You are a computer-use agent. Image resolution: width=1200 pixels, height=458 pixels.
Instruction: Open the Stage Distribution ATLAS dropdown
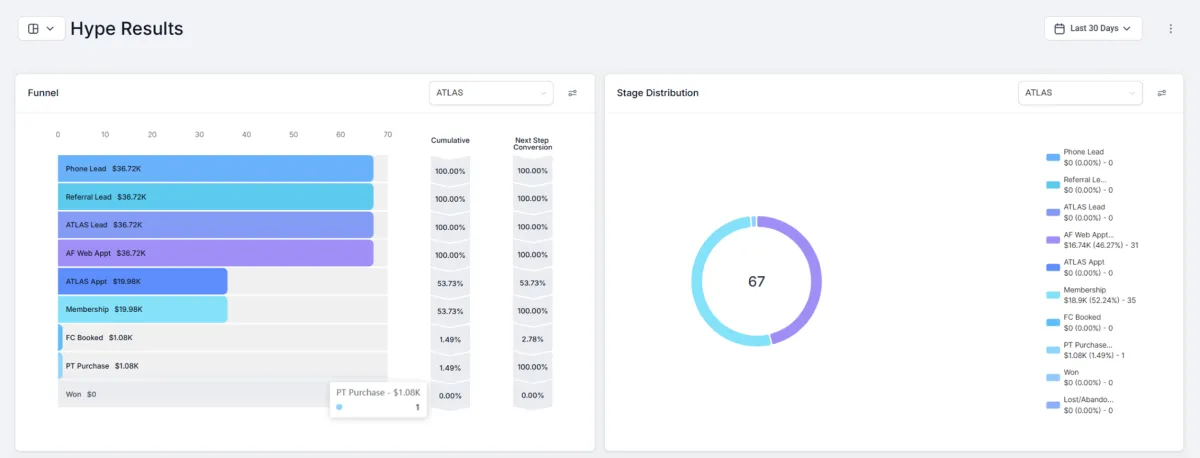pos(1080,93)
